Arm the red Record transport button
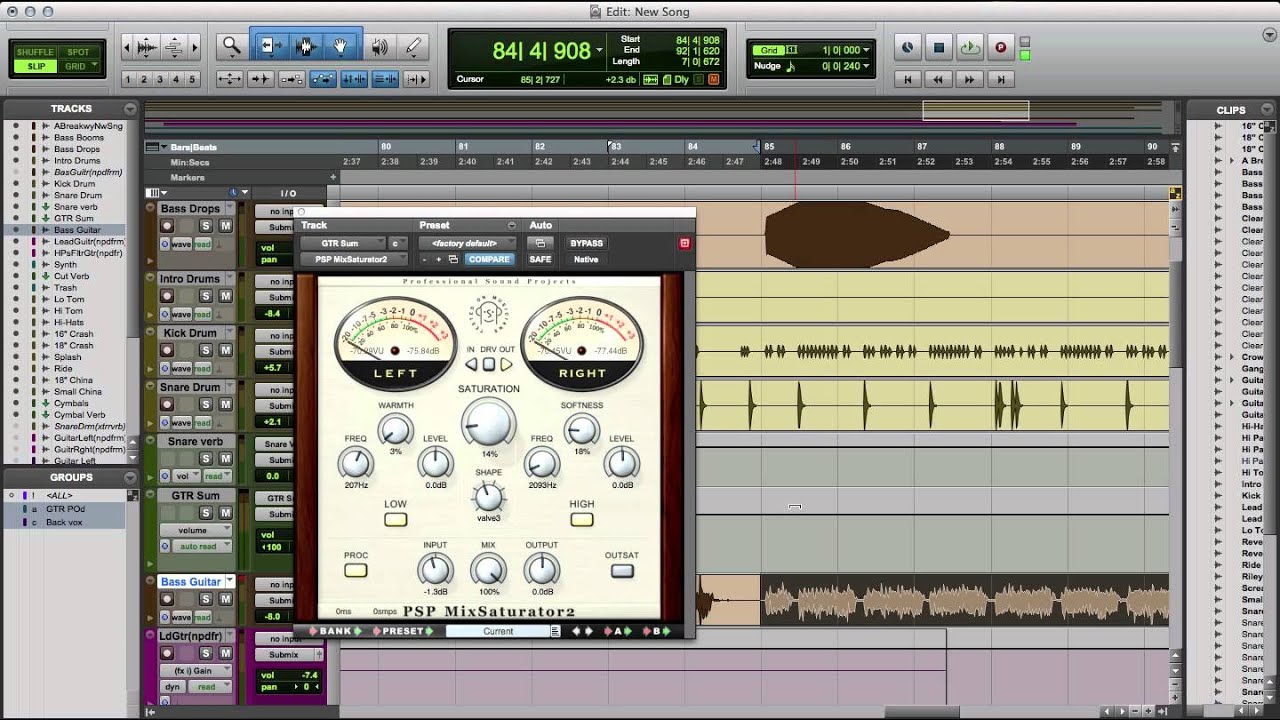Image resolution: width=1280 pixels, height=720 pixels. (x=1000, y=47)
